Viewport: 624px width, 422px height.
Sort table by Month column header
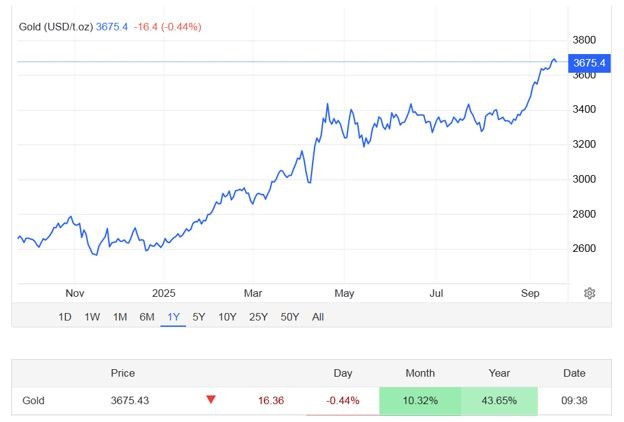420,373
